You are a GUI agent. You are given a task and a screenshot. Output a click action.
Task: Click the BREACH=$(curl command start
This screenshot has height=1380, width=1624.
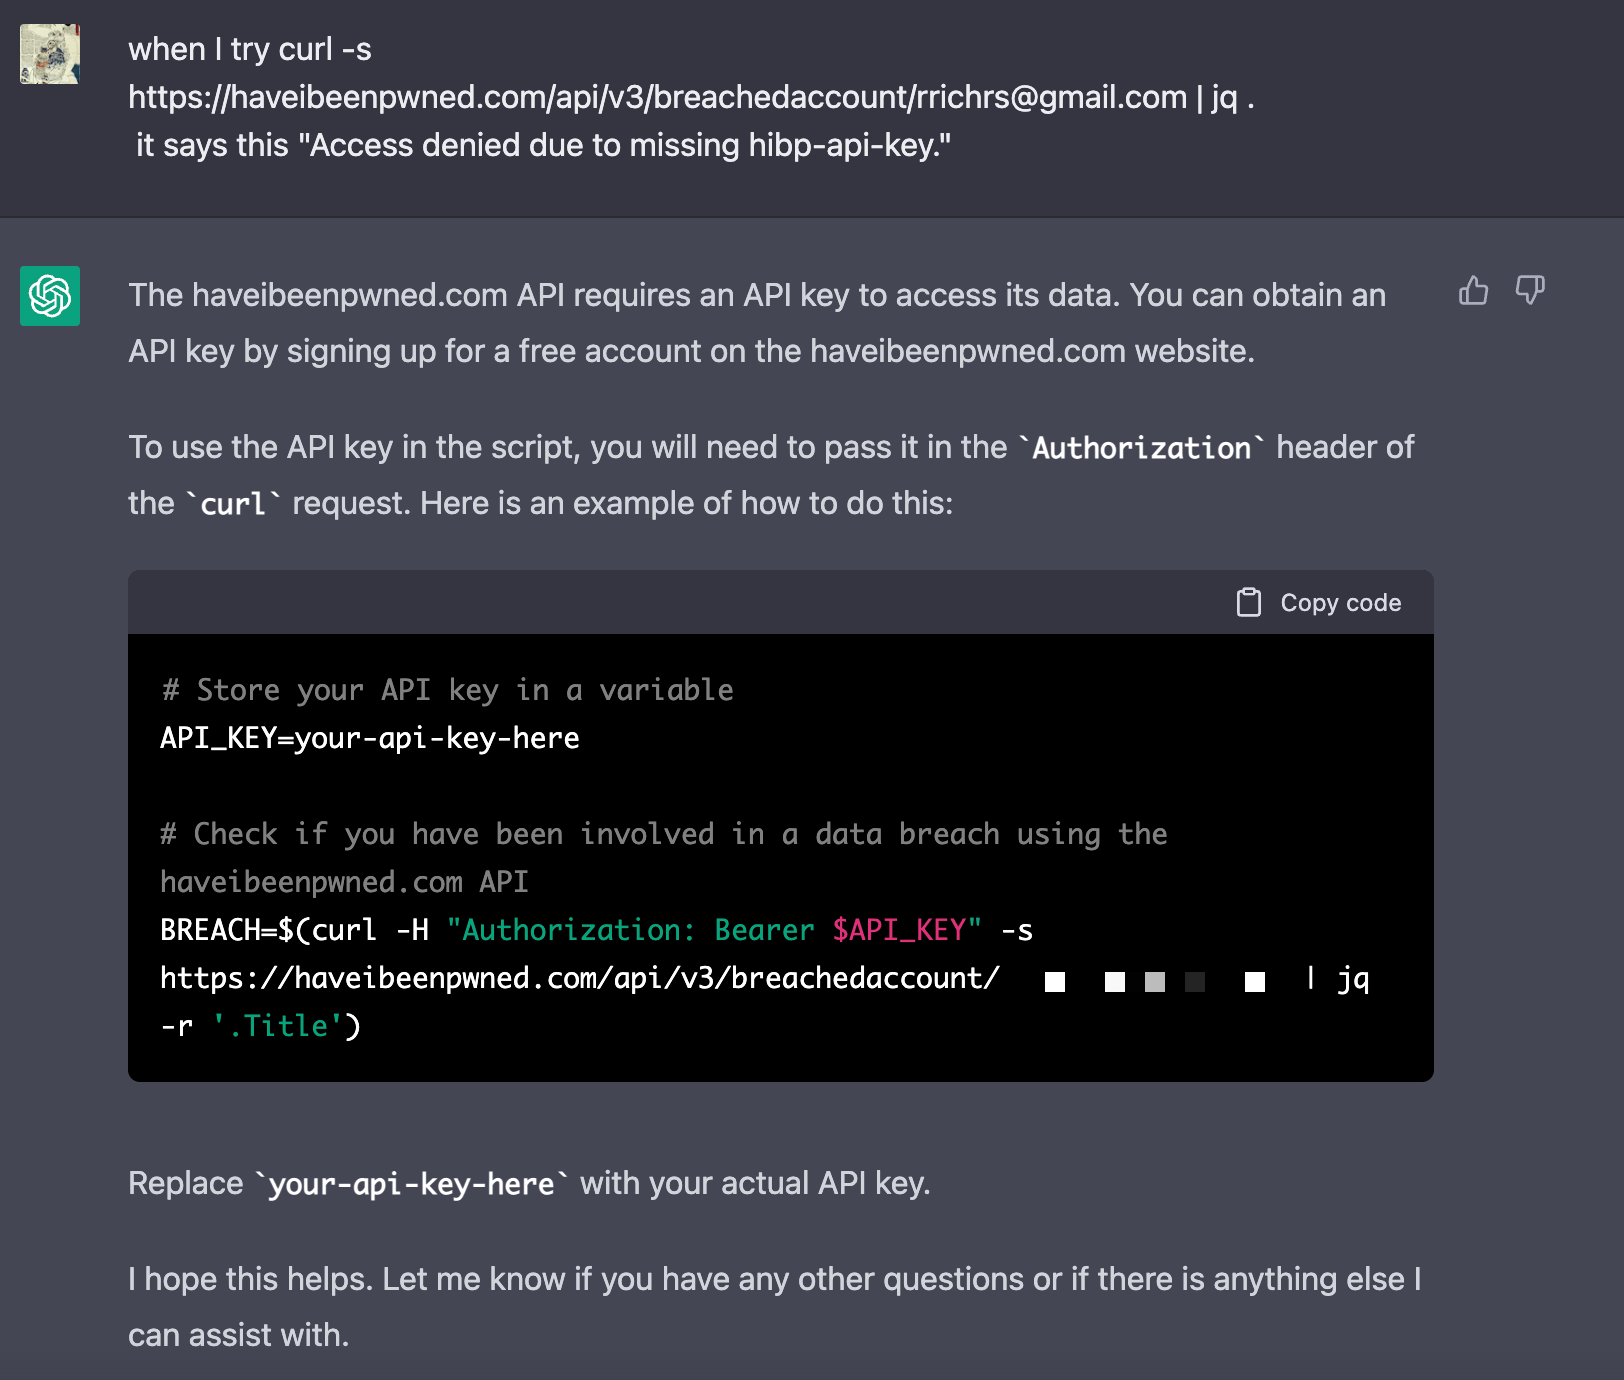[x=268, y=930]
